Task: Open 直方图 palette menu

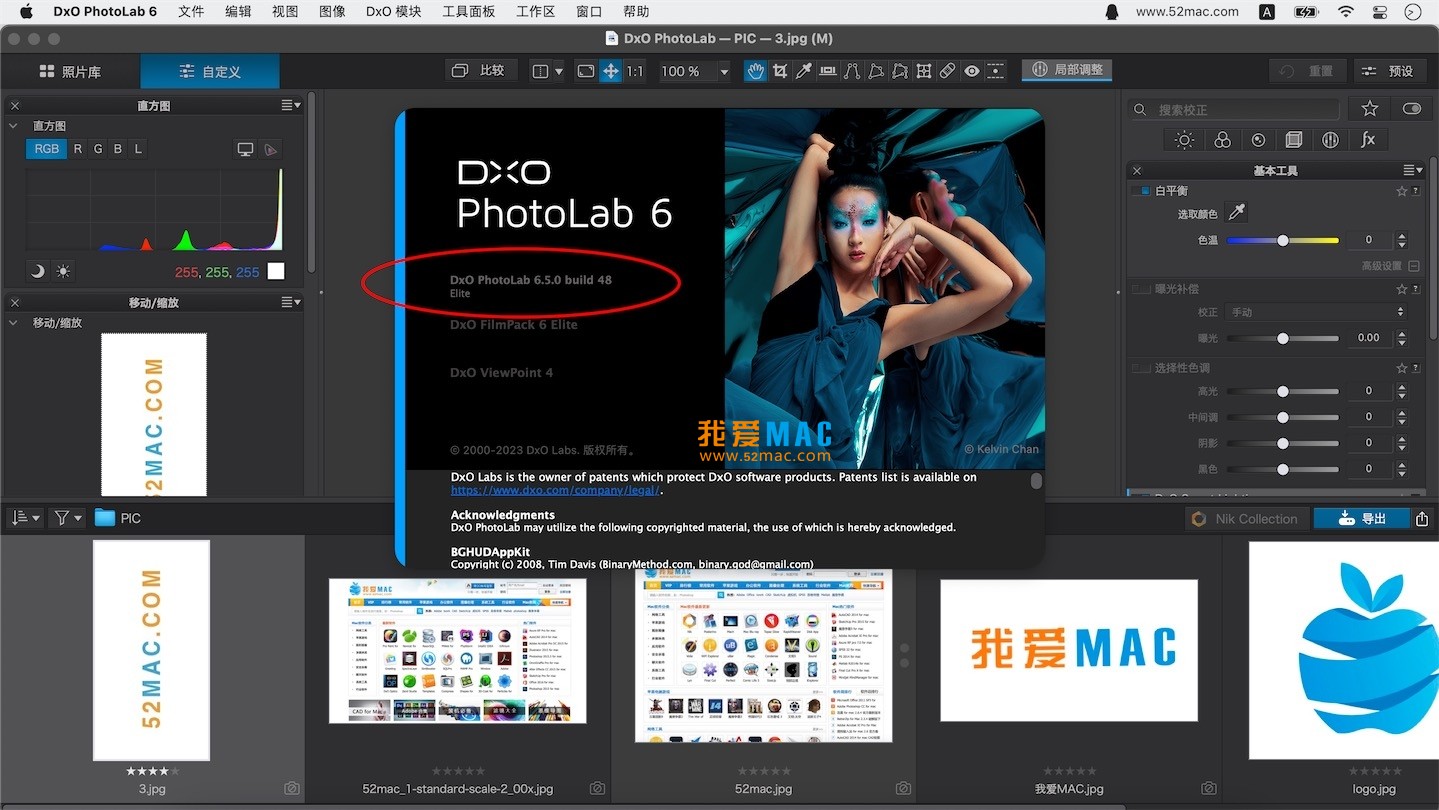Action: click(291, 105)
